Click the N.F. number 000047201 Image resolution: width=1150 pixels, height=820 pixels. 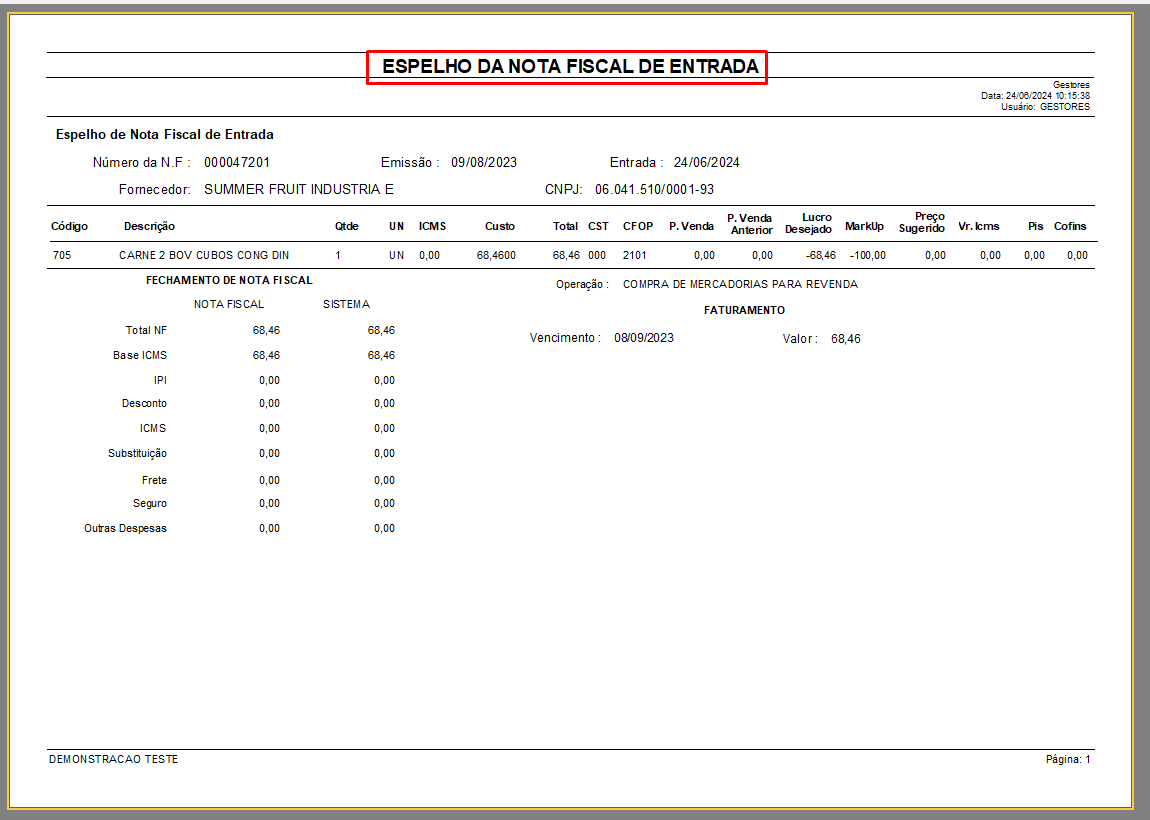tap(237, 162)
